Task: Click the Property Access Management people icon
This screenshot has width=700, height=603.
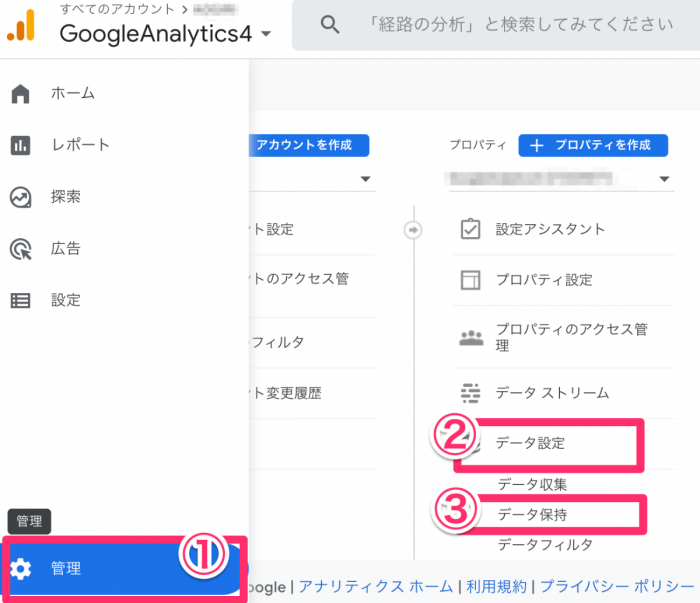Action: [x=470, y=336]
